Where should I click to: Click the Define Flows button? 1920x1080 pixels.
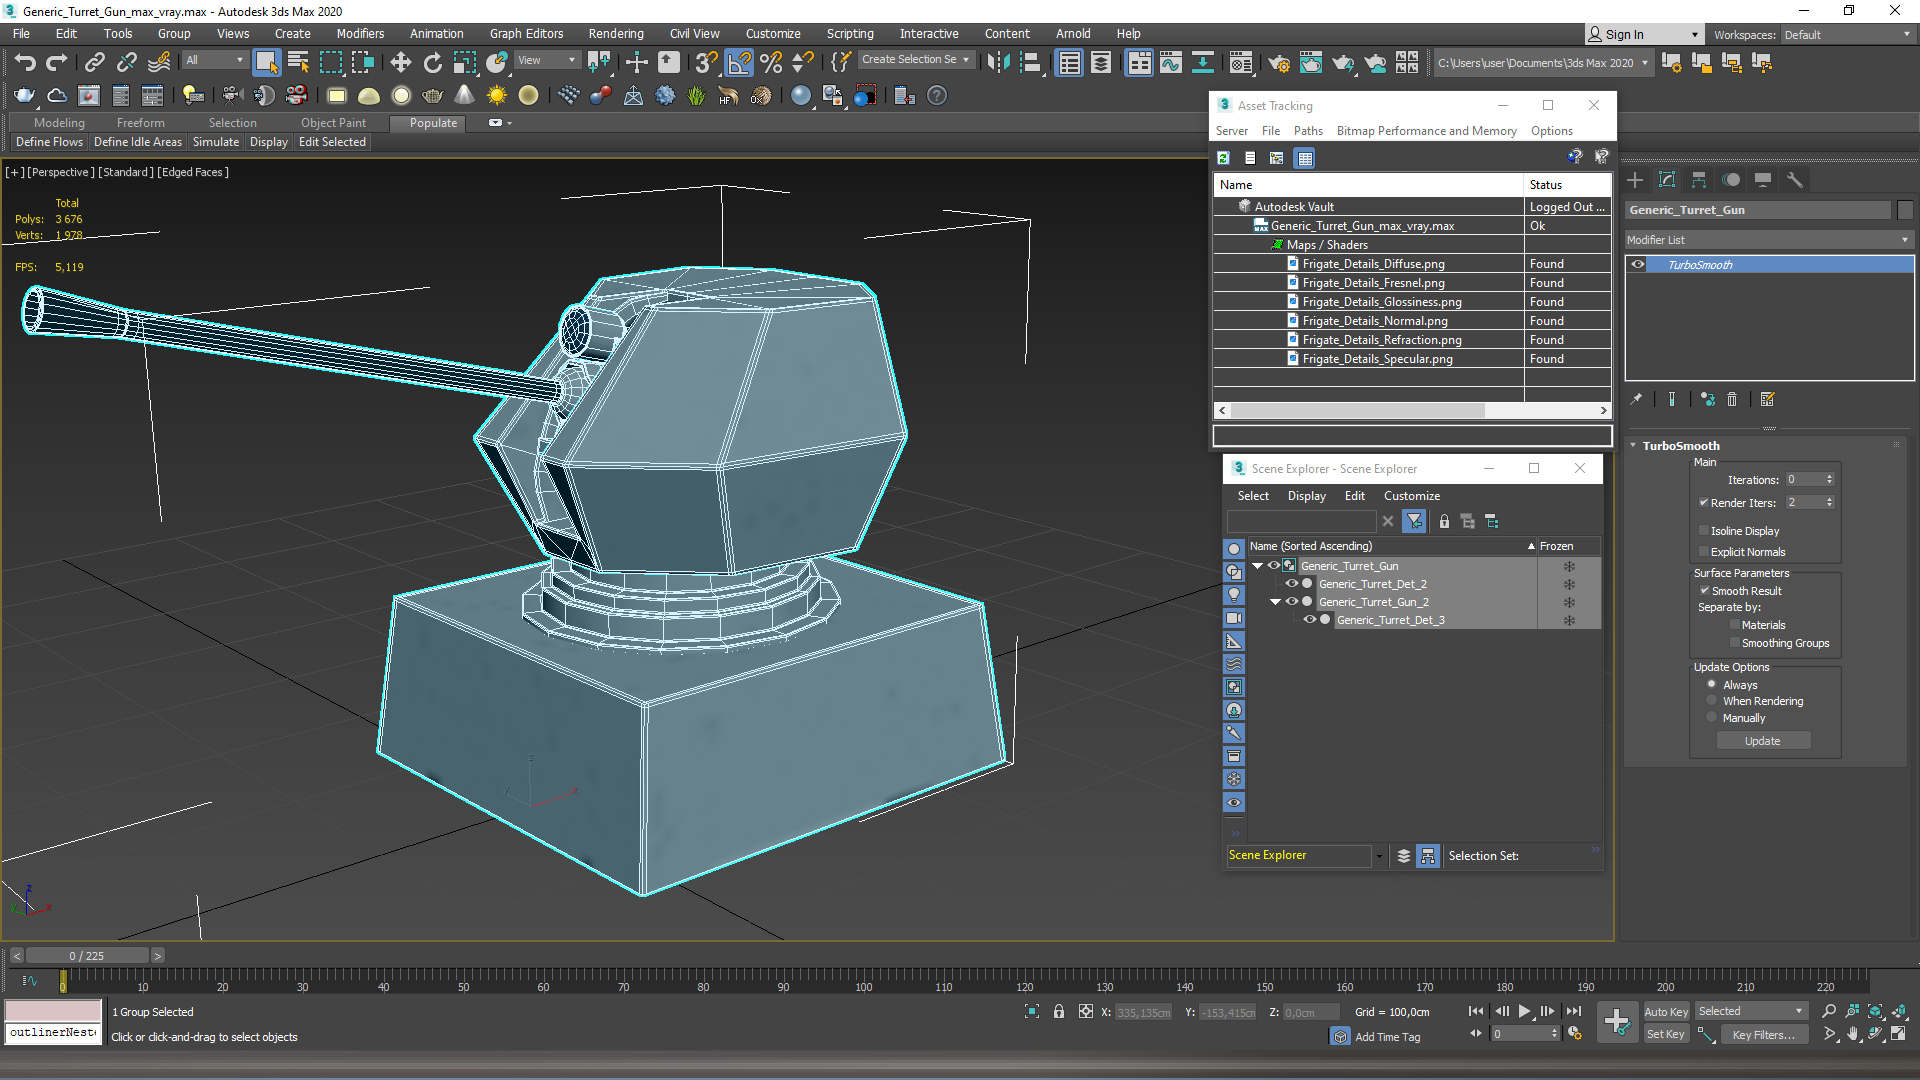coord(49,142)
